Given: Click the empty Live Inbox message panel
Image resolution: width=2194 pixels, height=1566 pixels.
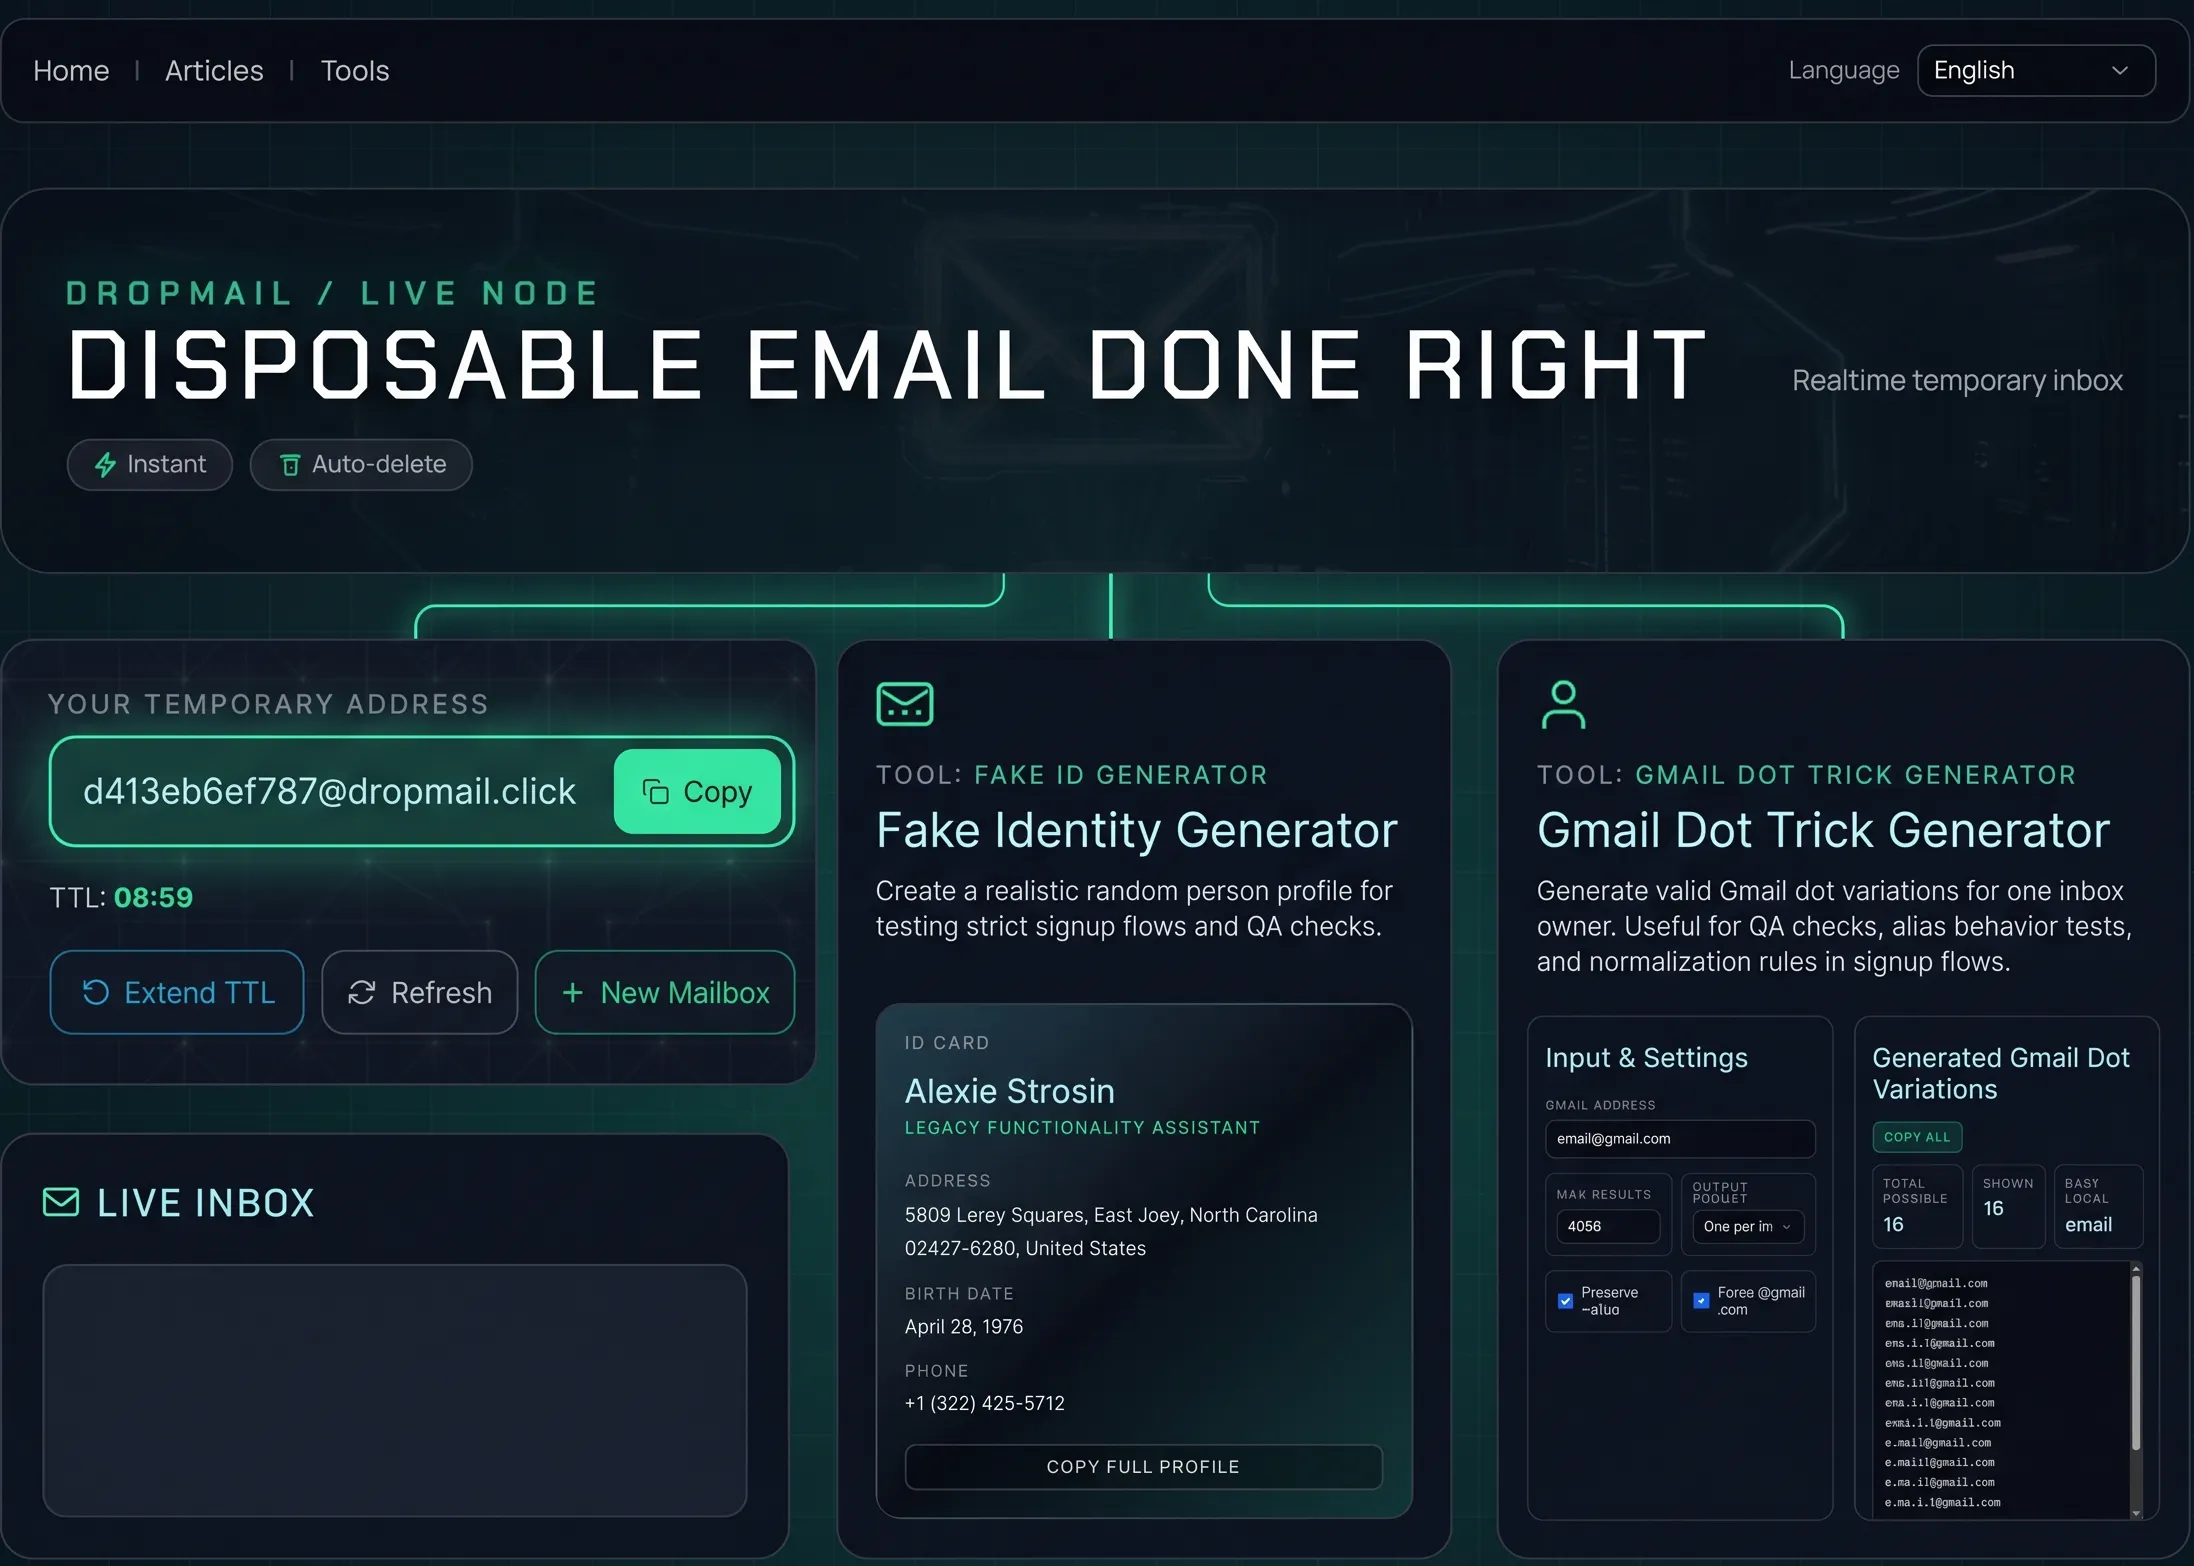Looking at the screenshot, I should point(395,1390).
